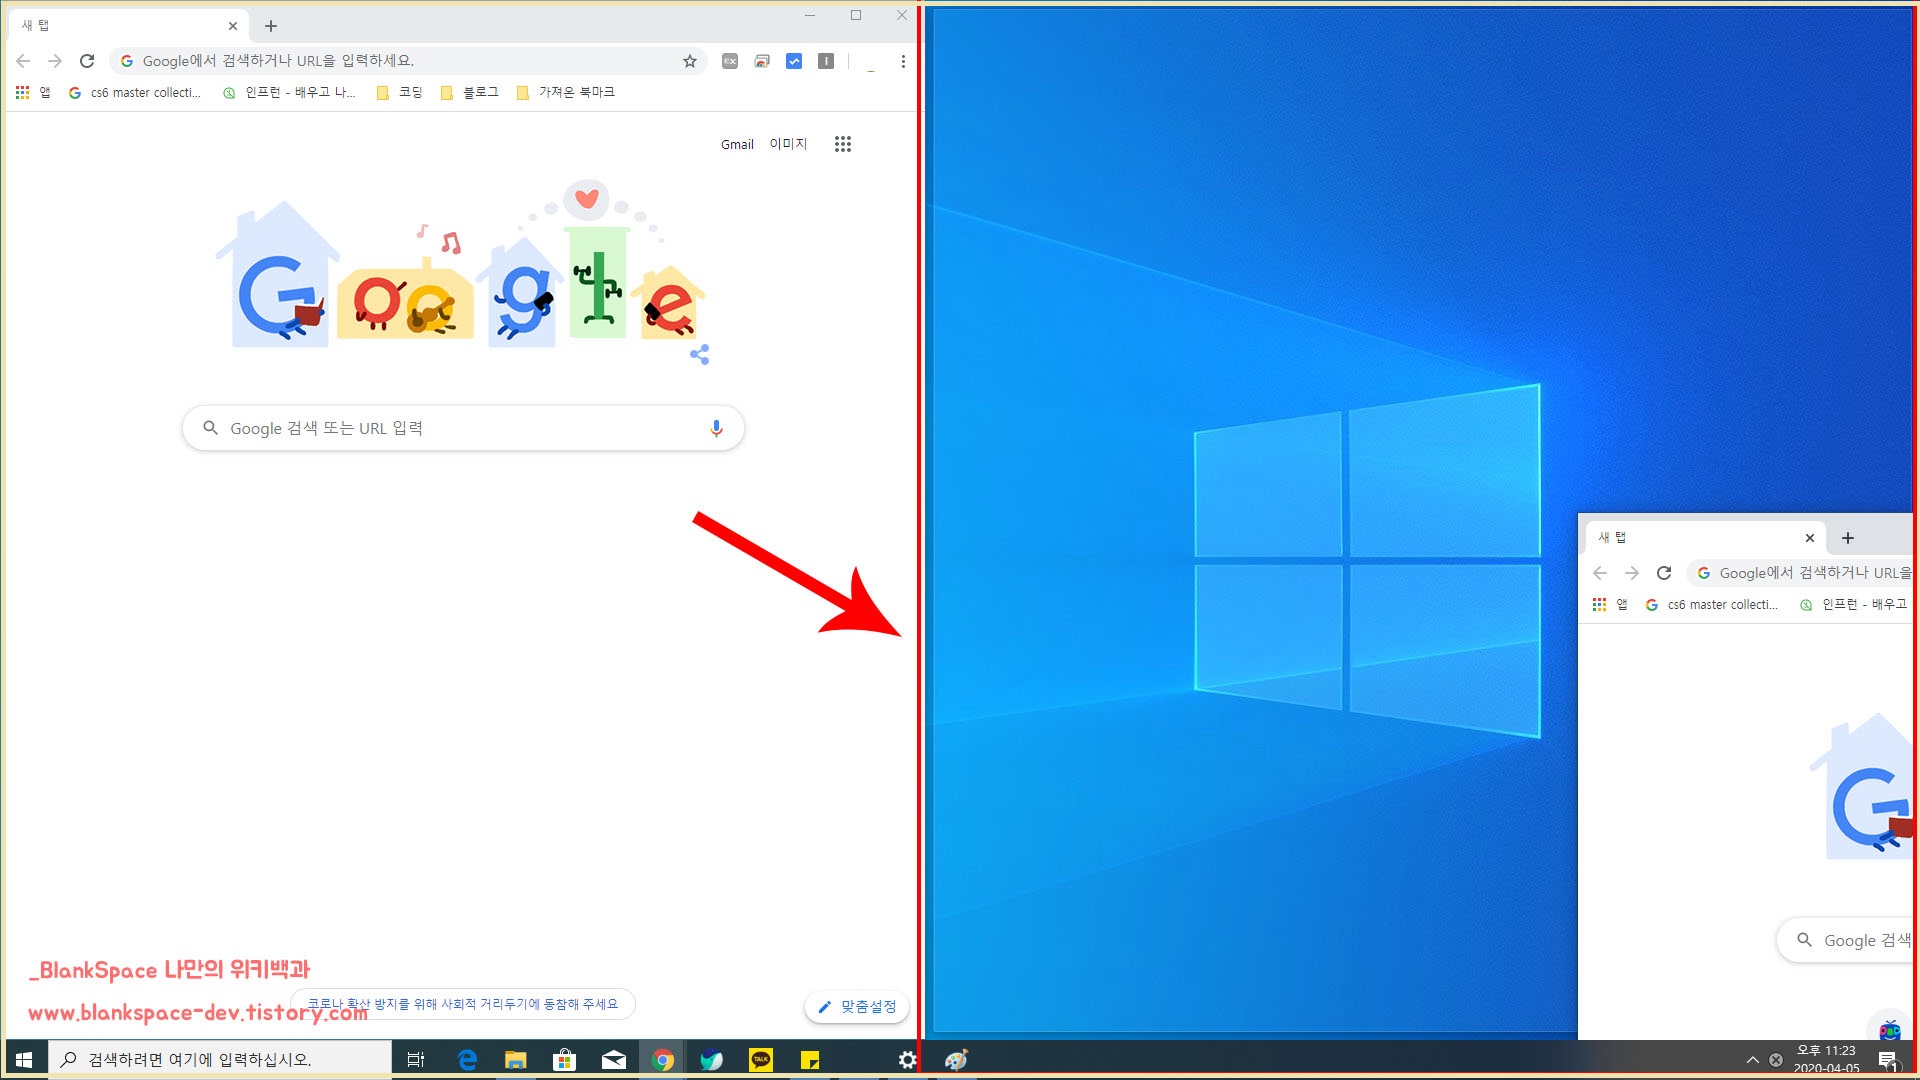Open the 가져온 북마크 folder
This screenshot has height=1080, width=1920.
click(566, 92)
